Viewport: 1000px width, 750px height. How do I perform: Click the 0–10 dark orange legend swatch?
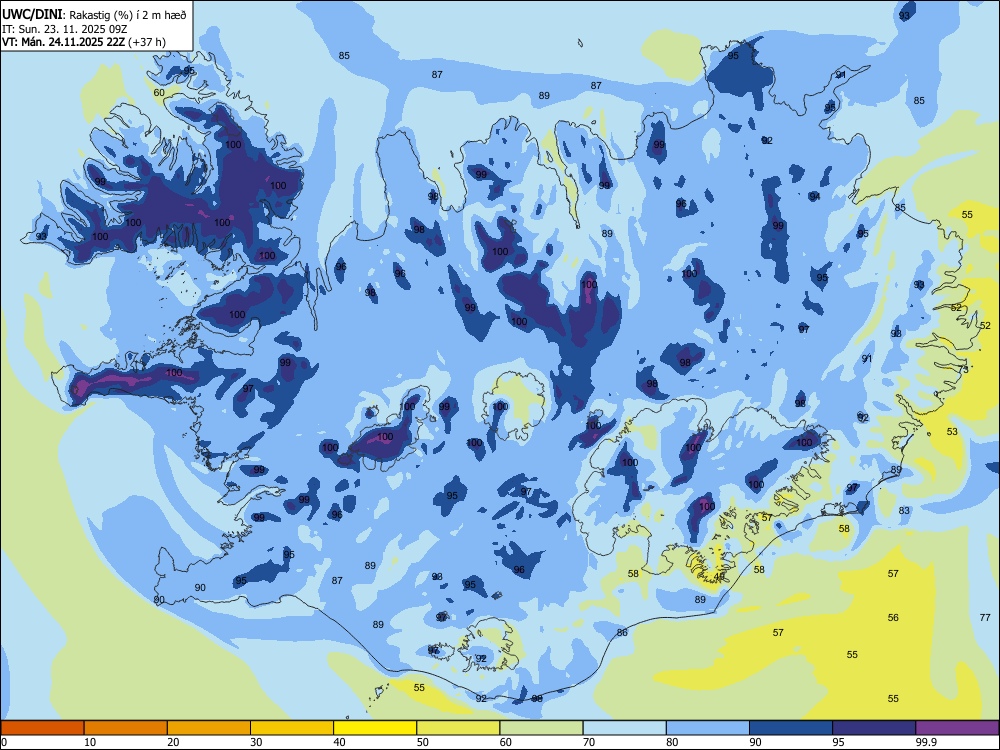point(42,728)
